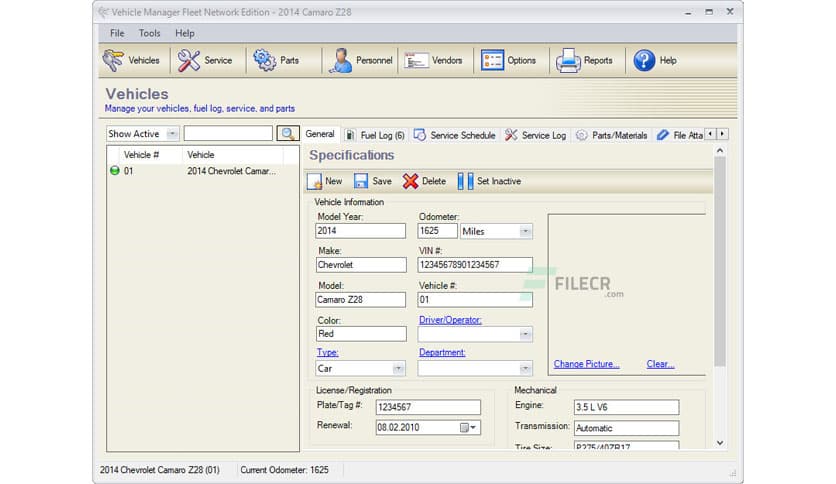
Task: Switch to the General tab
Action: pyautogui.click(x=320, y=134)
